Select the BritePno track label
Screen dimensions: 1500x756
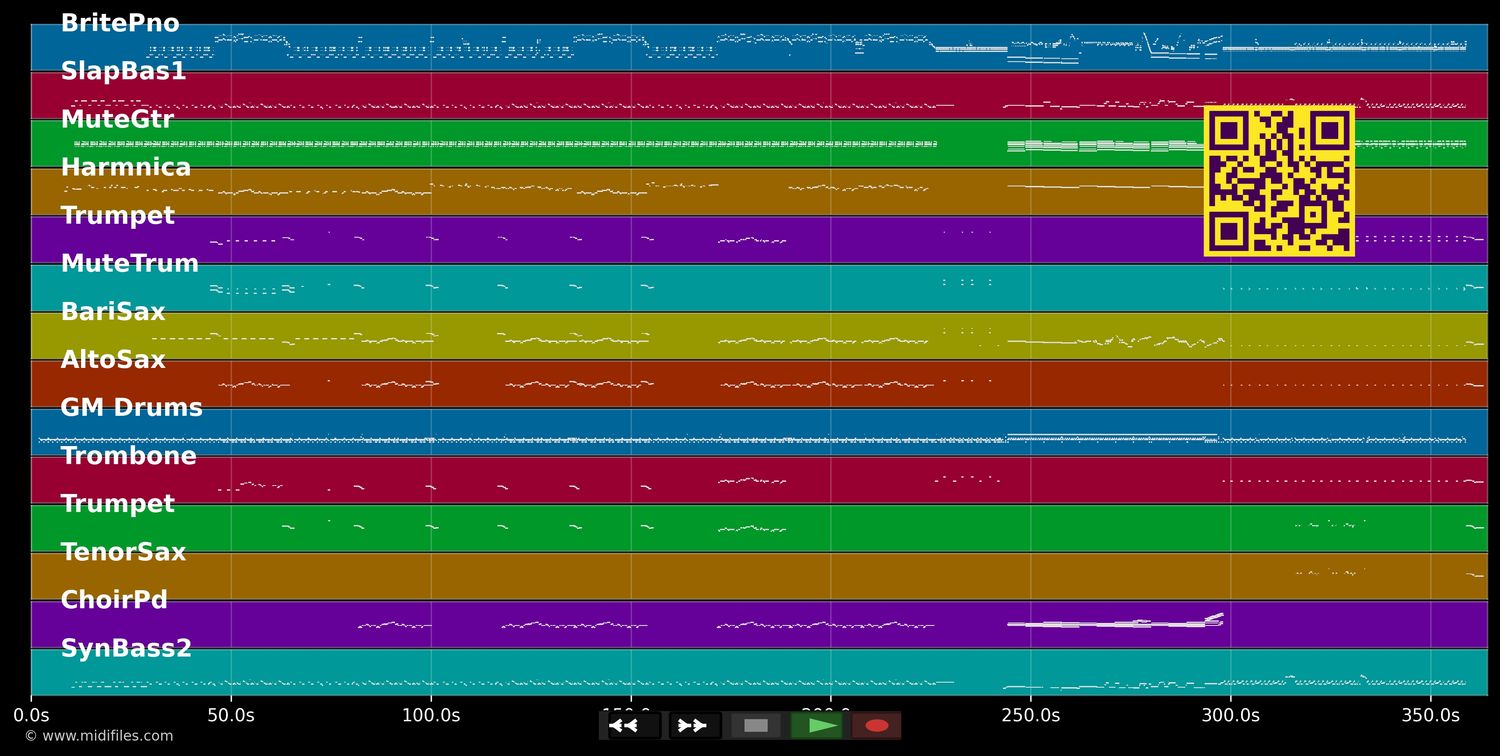120,24
